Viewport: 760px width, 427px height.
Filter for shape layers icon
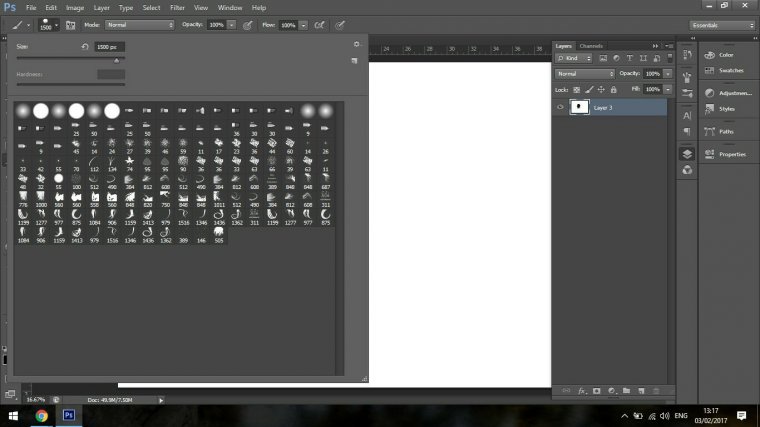[x=643, y=58]
